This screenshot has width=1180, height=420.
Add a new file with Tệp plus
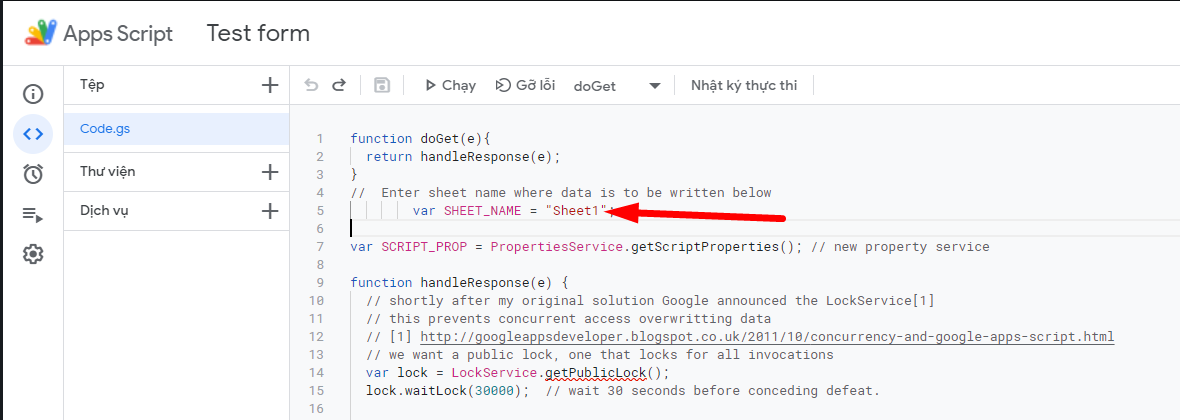tap(269, 85)
